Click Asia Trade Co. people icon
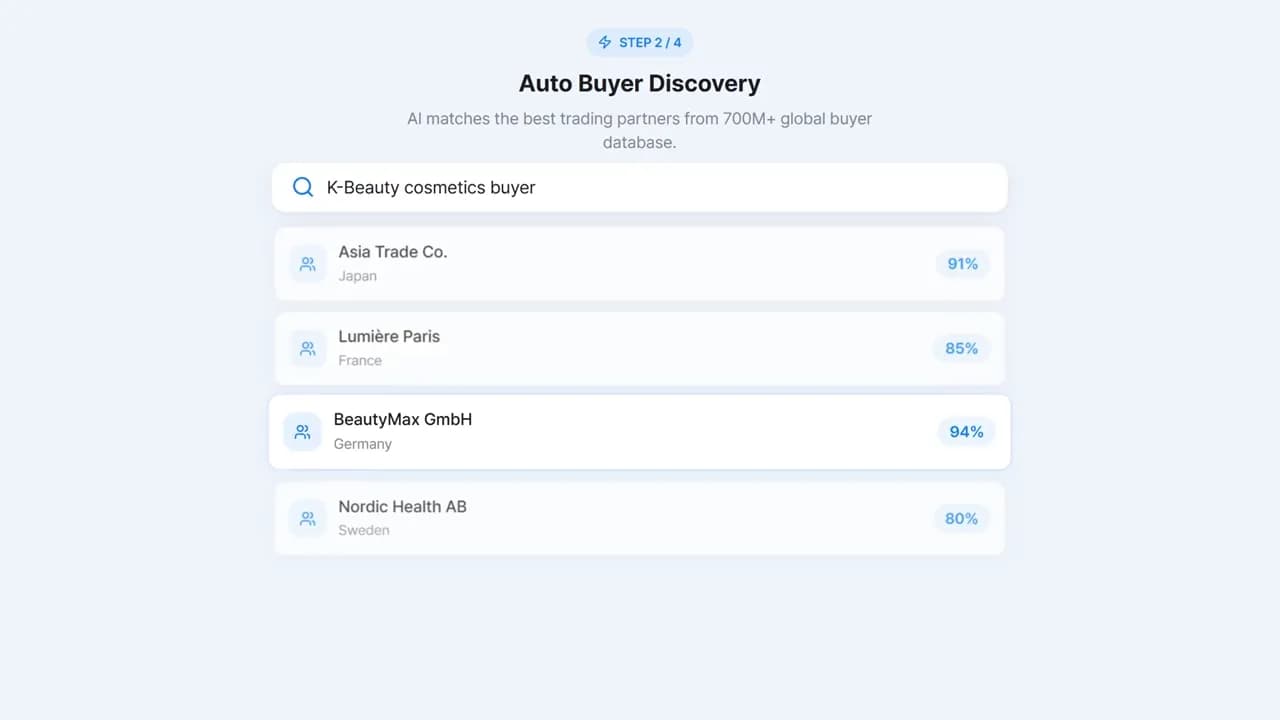 (x=308, y=264)
